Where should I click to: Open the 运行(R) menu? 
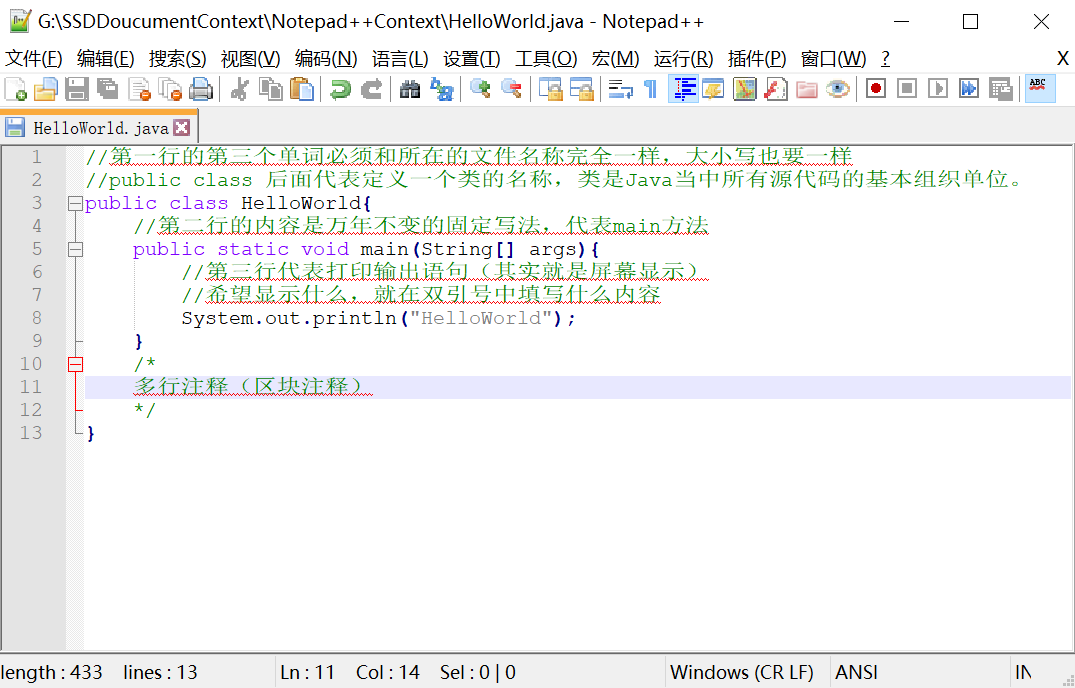[683, 59]
